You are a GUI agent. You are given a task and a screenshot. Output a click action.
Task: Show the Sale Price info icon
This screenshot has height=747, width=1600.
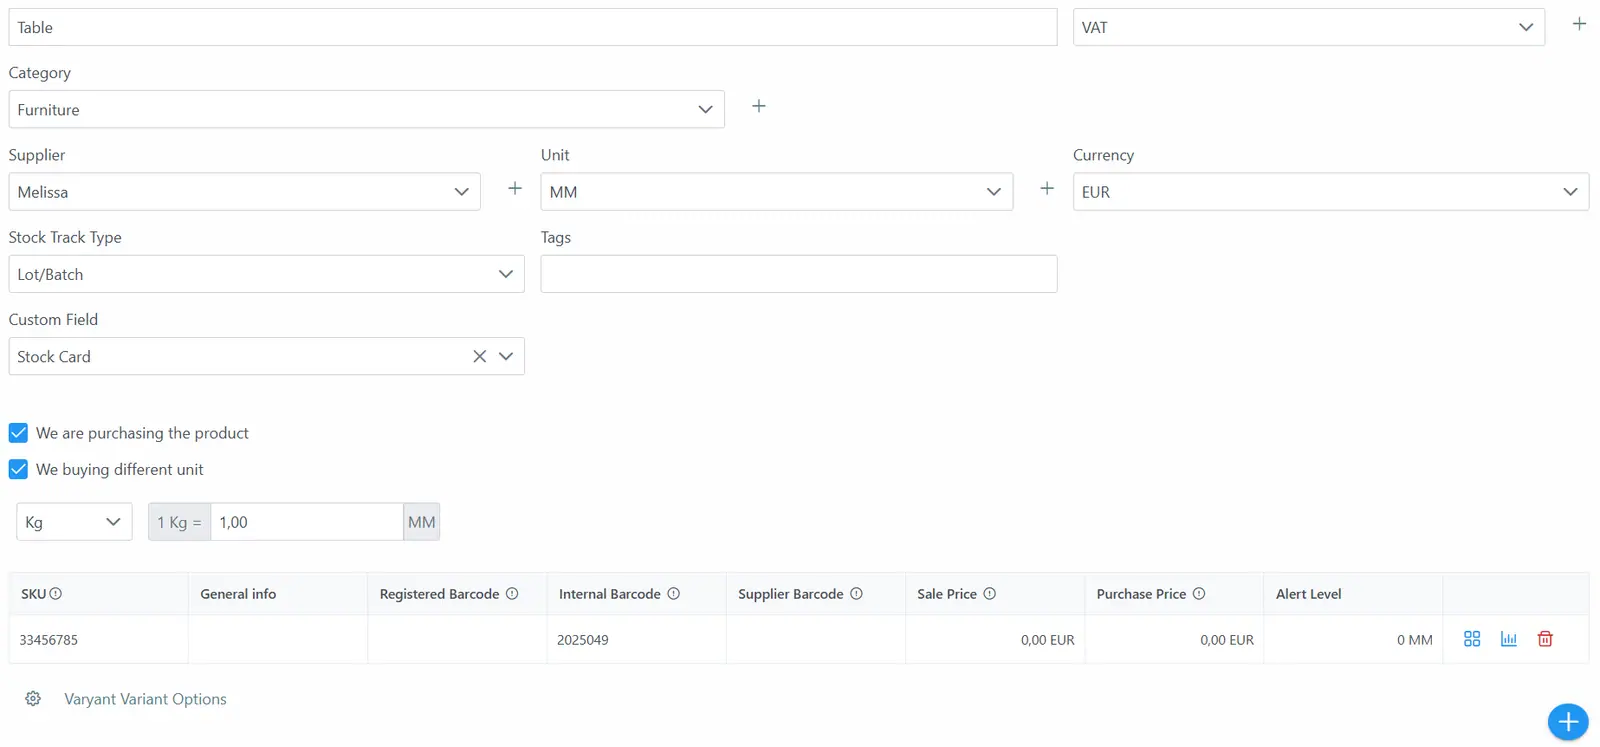(x=990, y=594)
